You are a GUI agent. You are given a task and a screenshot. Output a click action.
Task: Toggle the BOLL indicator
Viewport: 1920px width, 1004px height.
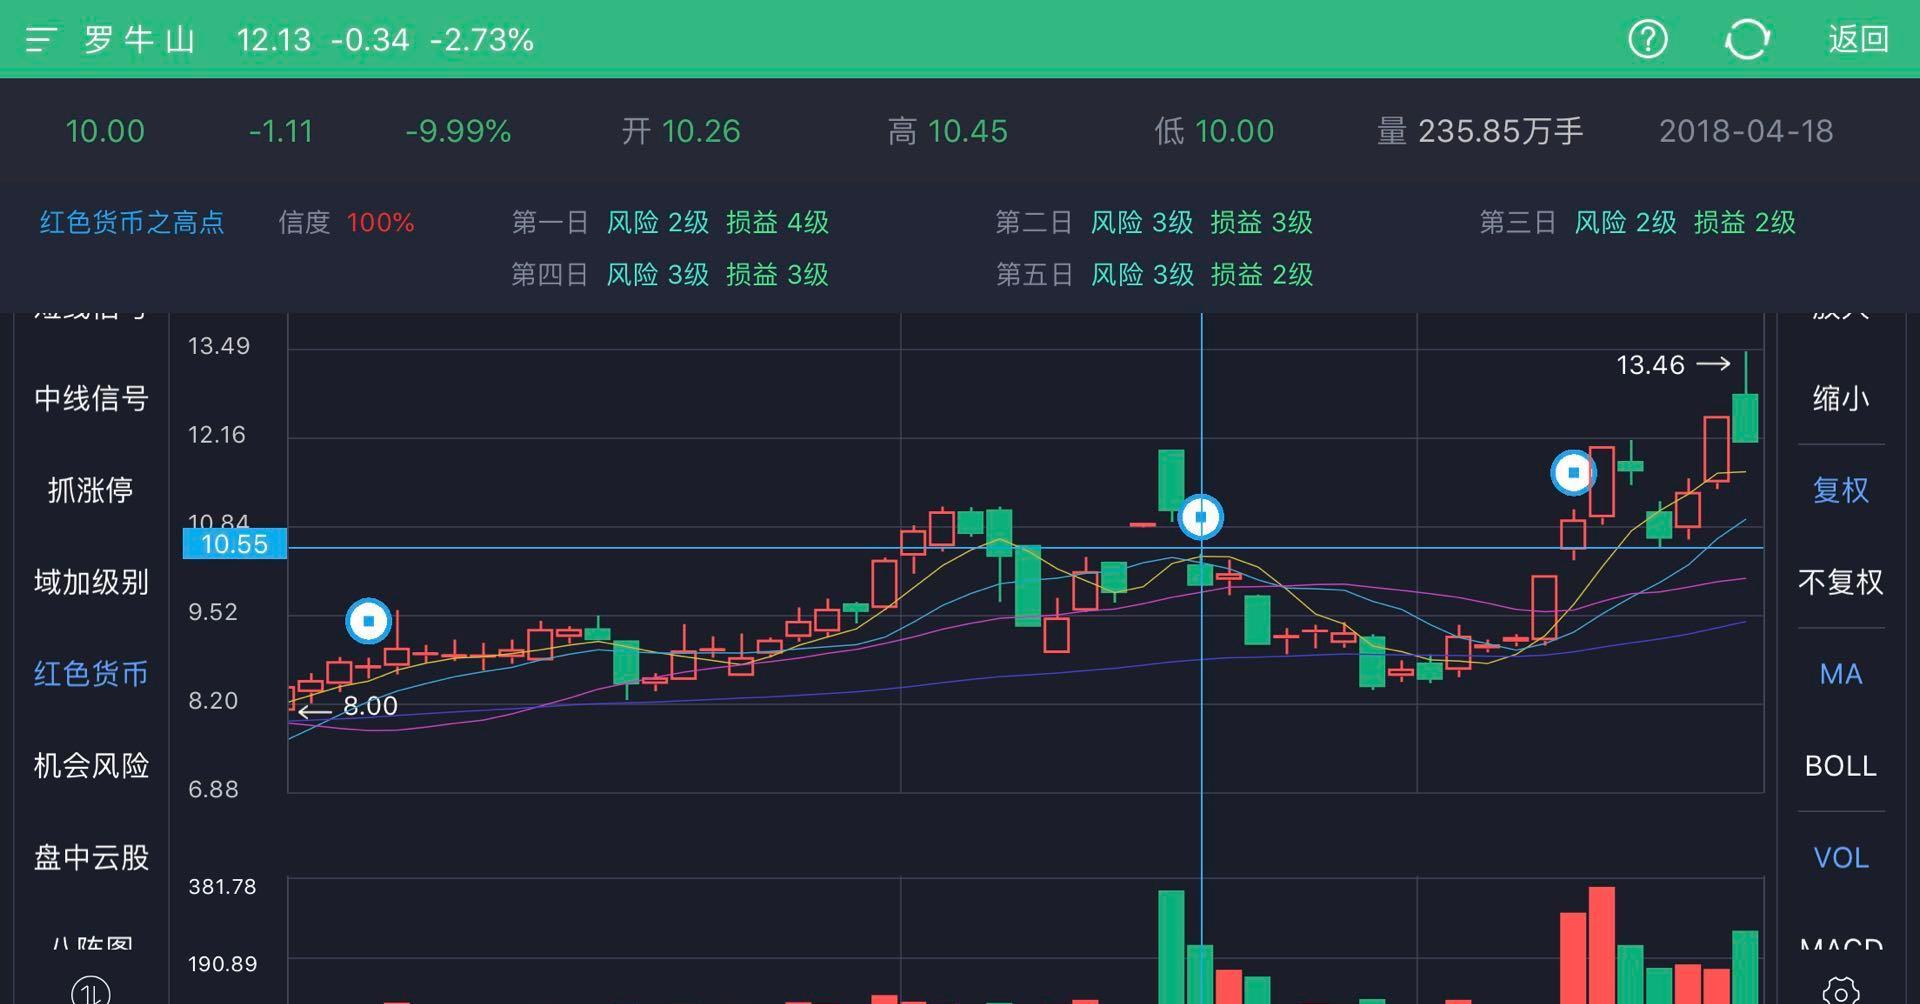[1841, 766]
